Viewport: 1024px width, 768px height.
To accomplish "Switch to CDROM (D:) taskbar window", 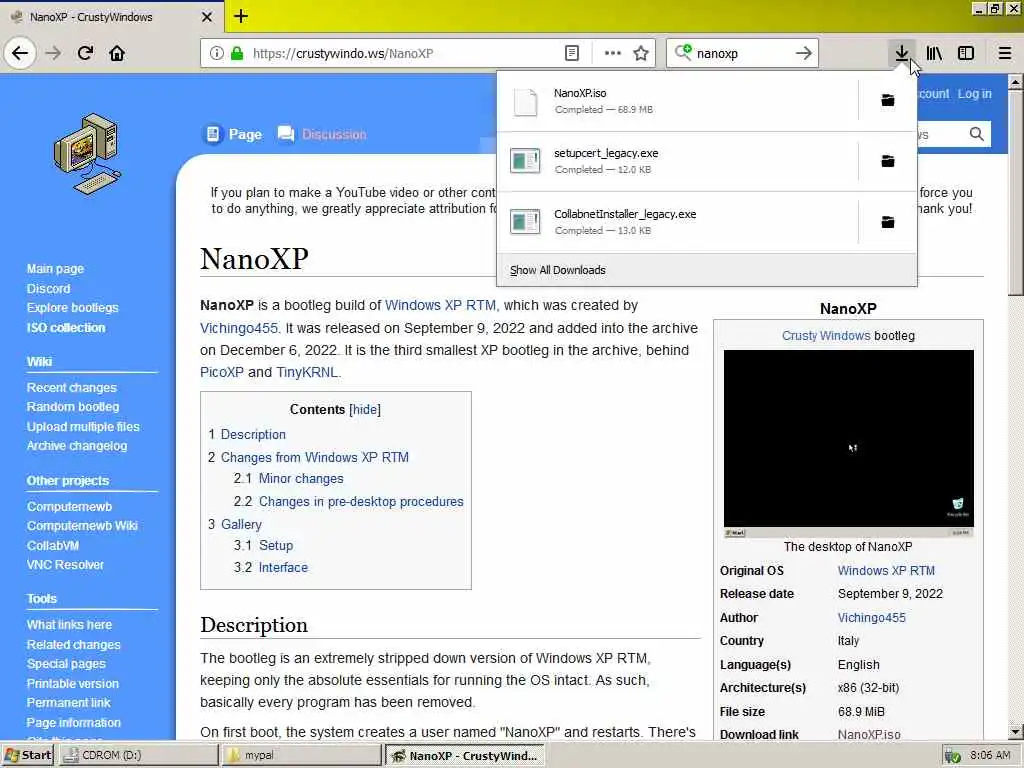I will (x=138, y=755).
